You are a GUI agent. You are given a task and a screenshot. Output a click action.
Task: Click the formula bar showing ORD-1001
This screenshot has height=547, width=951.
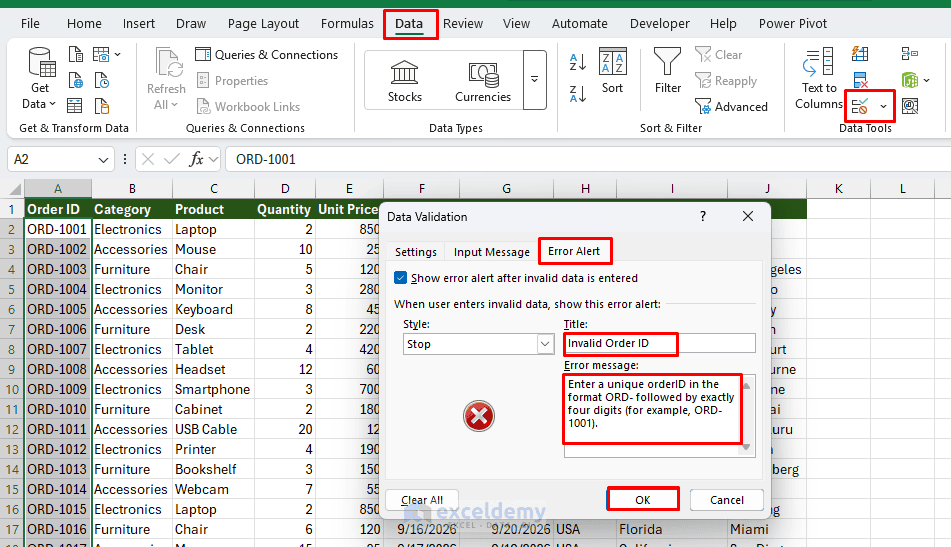click(587, 159)
